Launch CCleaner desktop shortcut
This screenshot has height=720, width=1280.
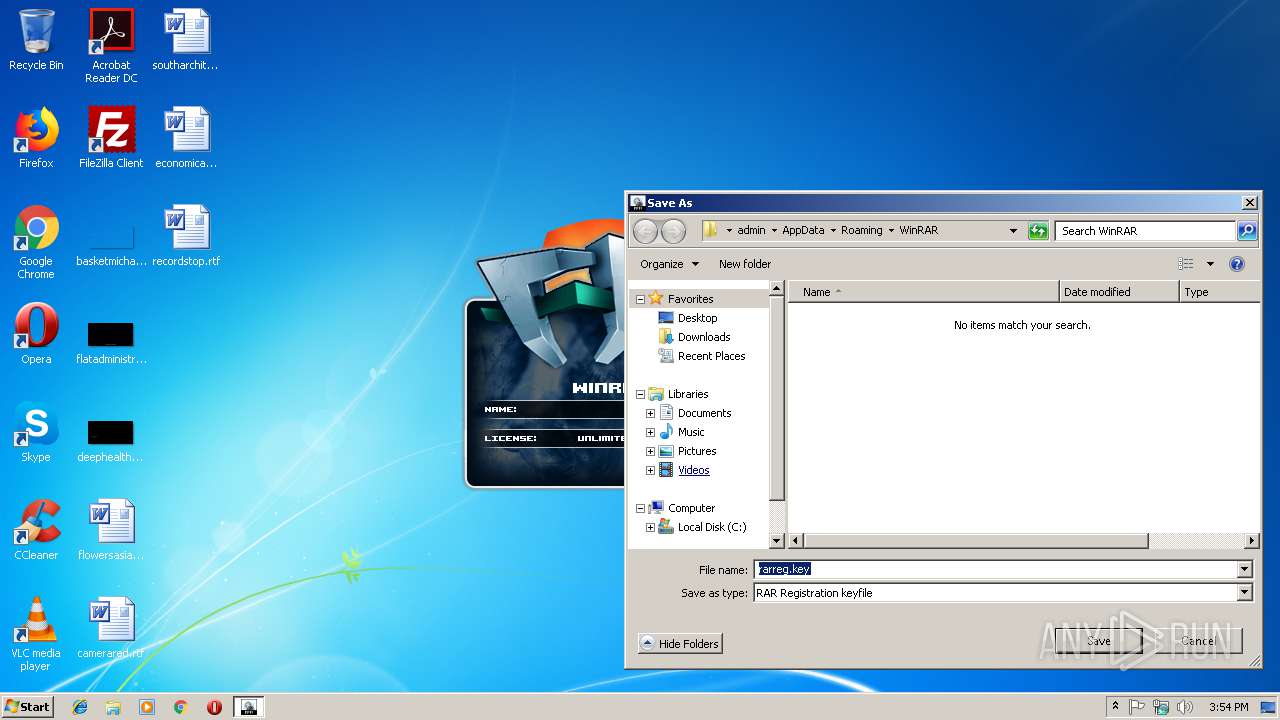pyautogui.click(x=36, y=530)
